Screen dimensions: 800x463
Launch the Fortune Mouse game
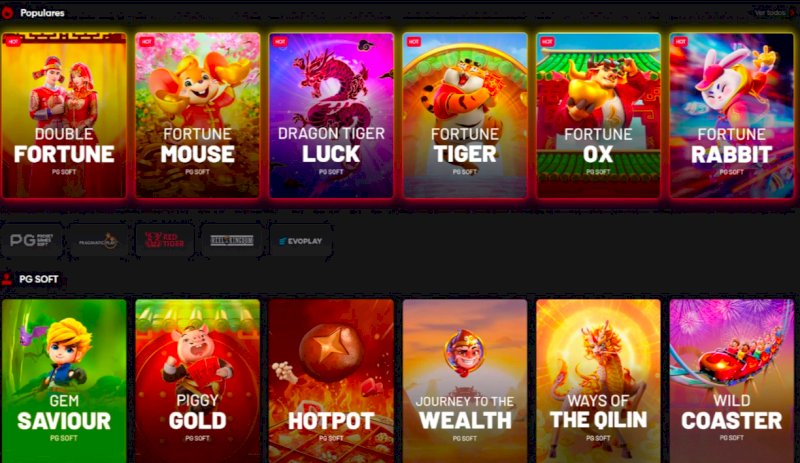(197, 115)
